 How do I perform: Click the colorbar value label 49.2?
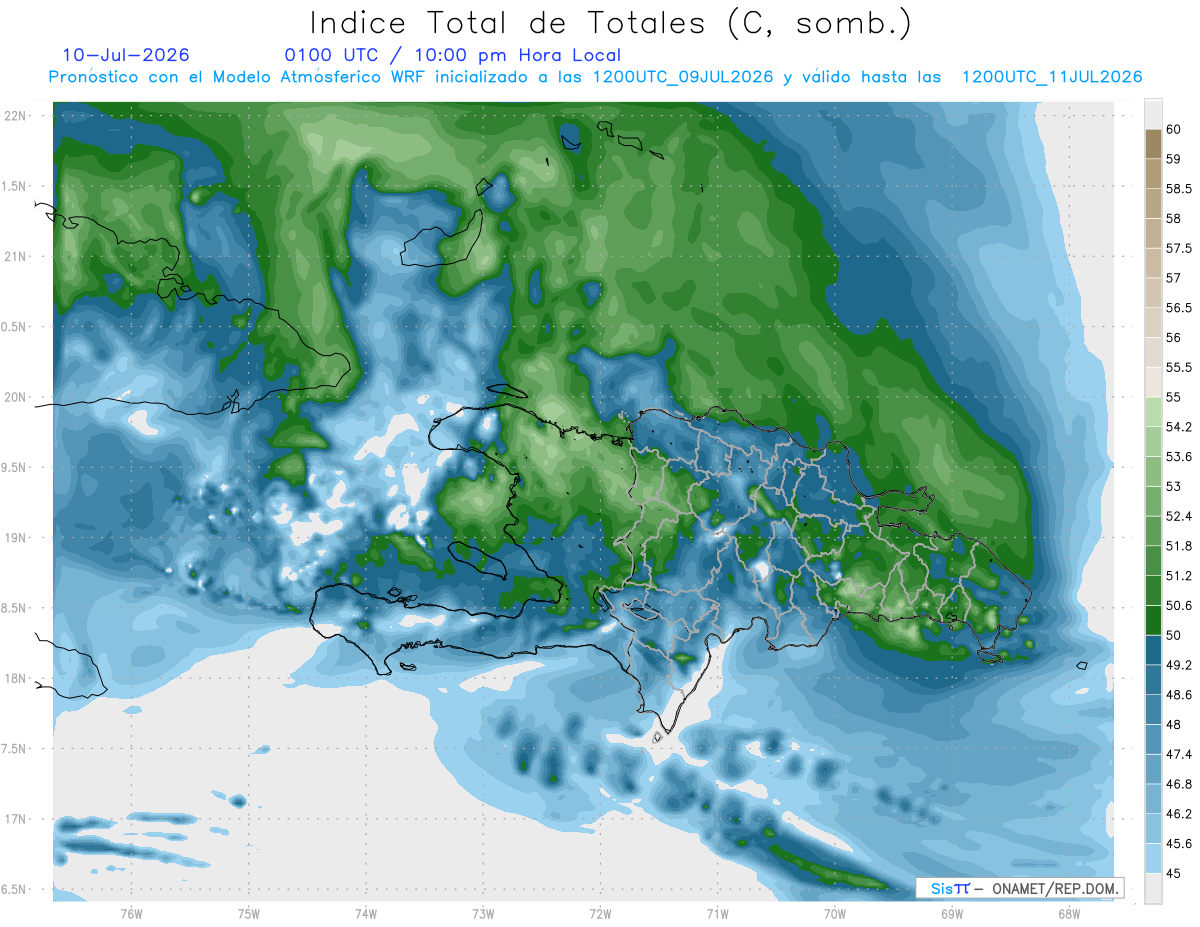click(x=1179, y=665)
